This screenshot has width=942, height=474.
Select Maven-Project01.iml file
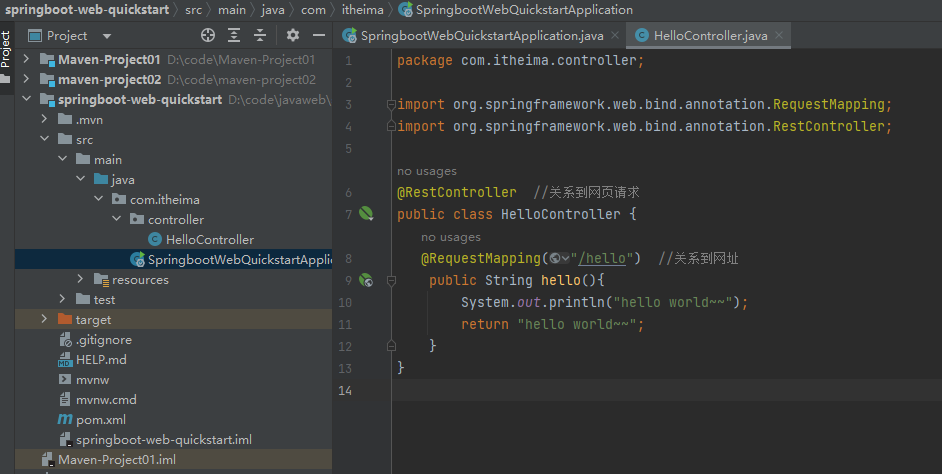117,460
